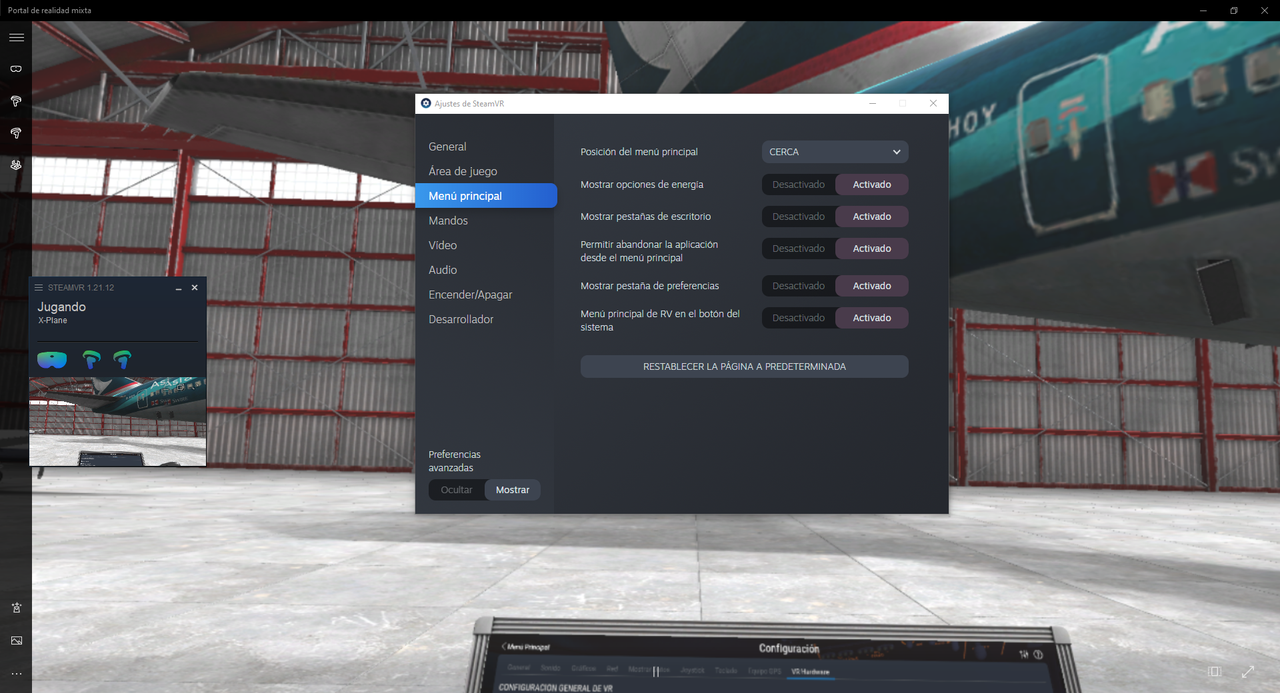1280x693 pixels.
Task: Minimize the Ajustes de SteamVR window
Action: tap(873, 103)
